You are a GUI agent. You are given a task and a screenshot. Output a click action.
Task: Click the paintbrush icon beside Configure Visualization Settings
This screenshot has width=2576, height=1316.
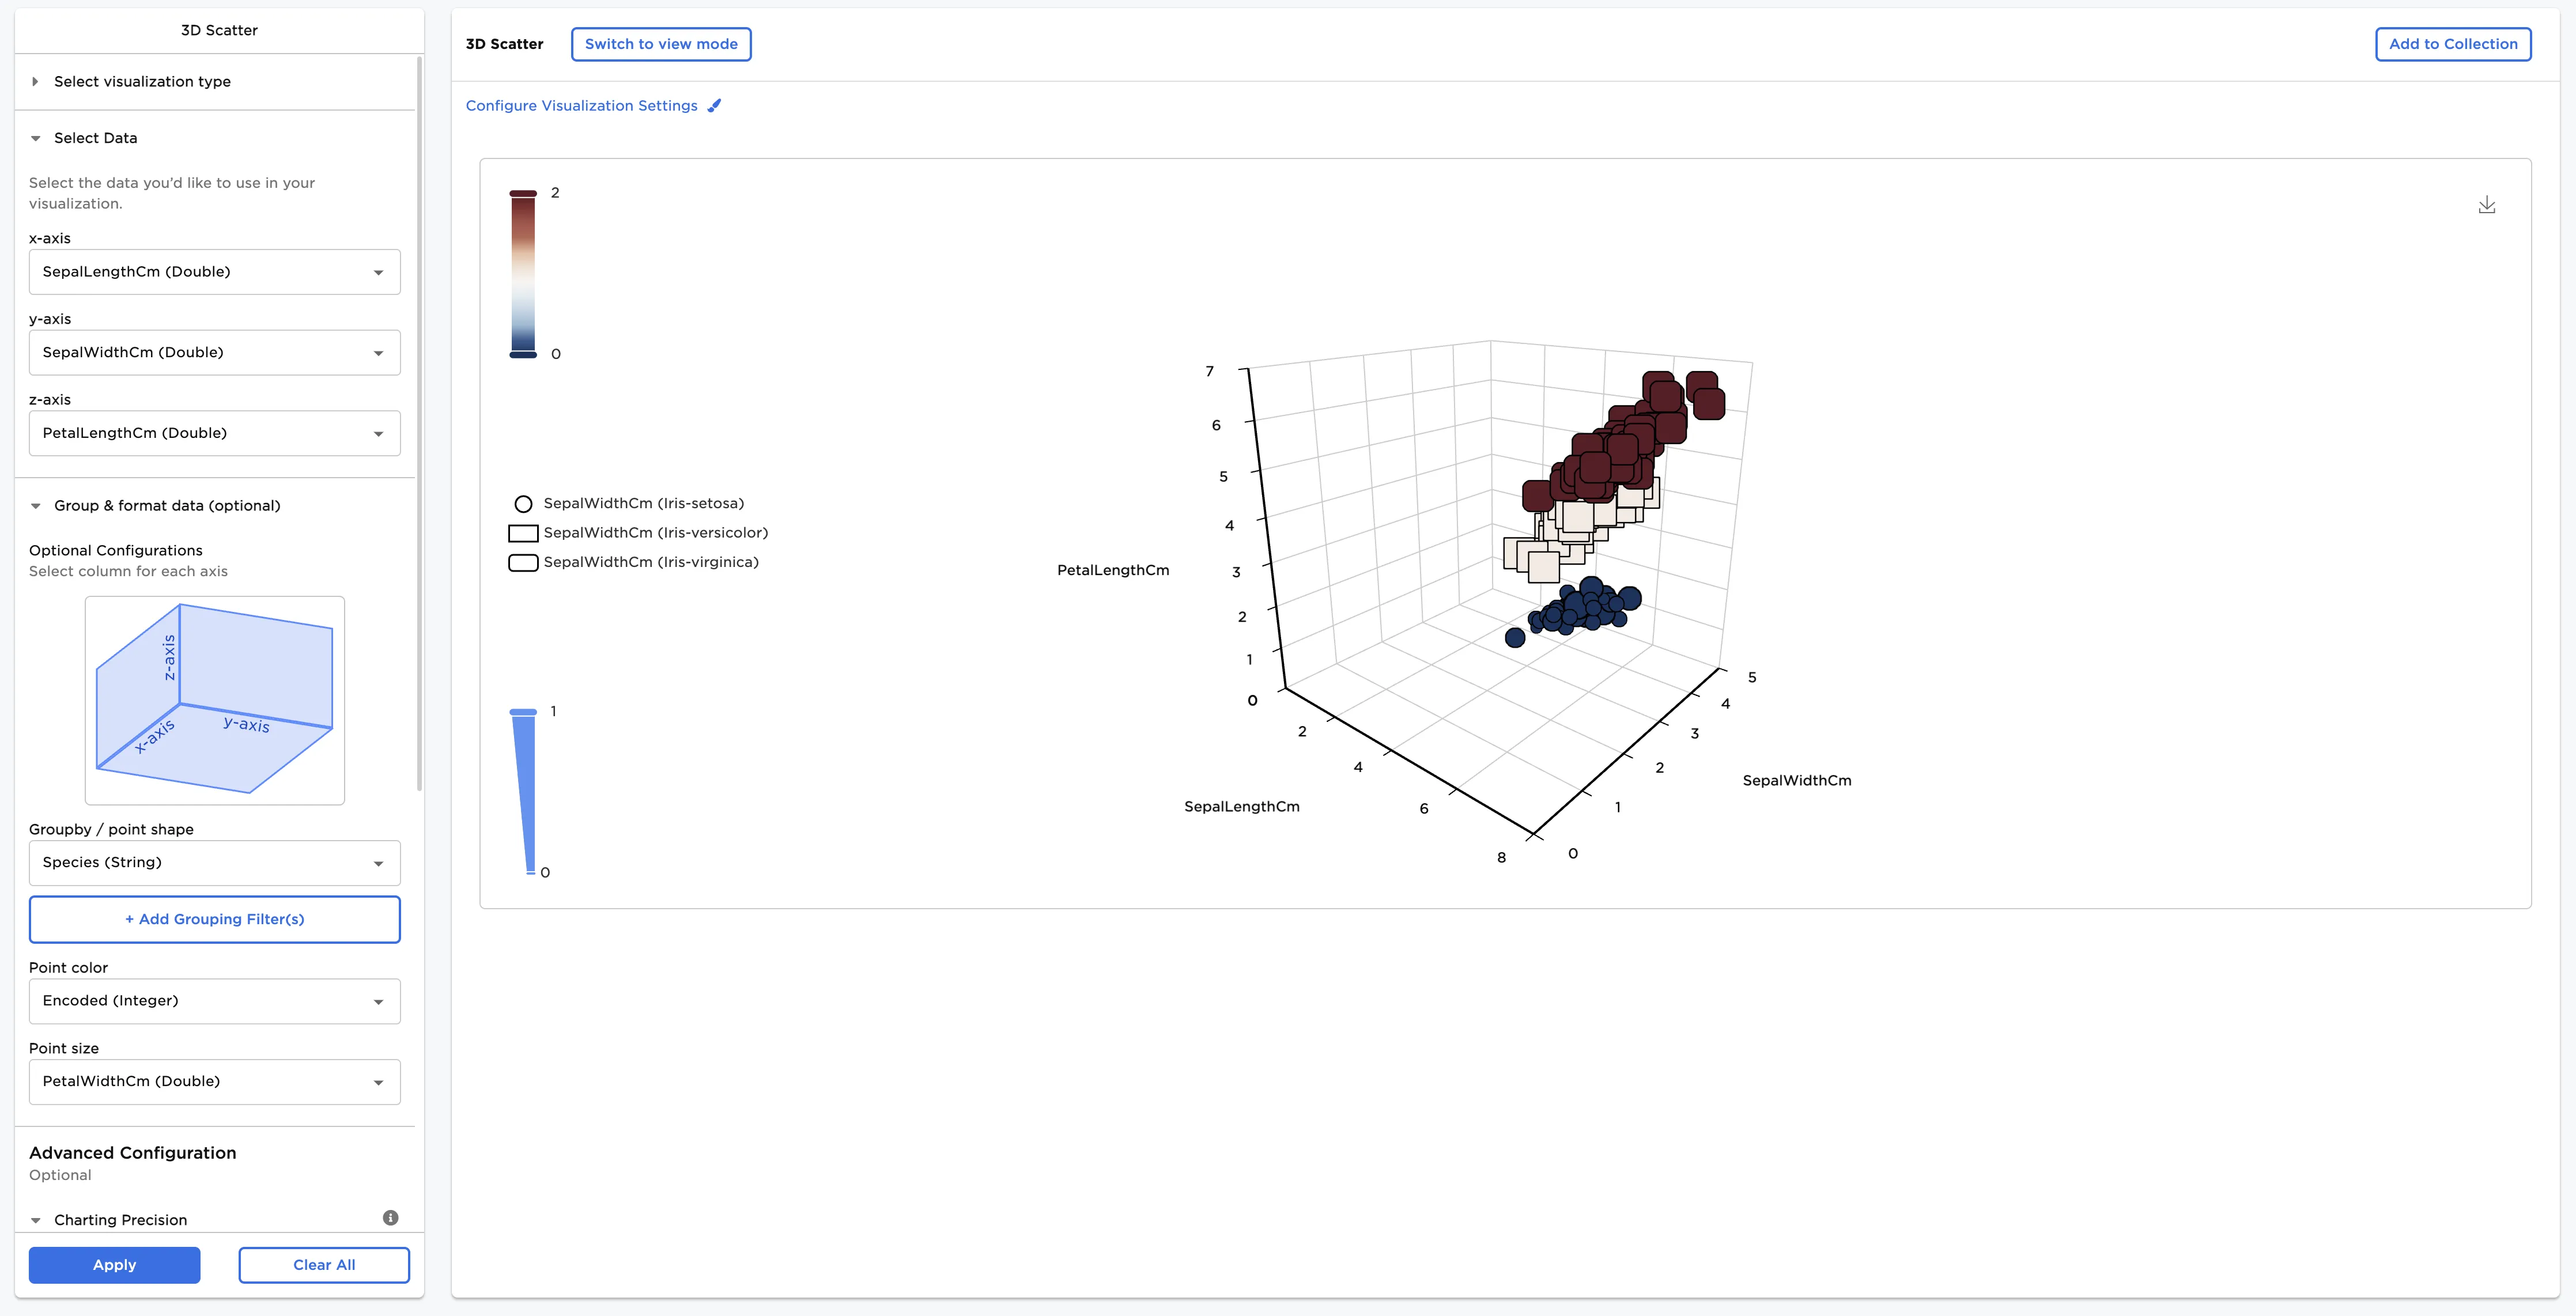click(714, 106)
